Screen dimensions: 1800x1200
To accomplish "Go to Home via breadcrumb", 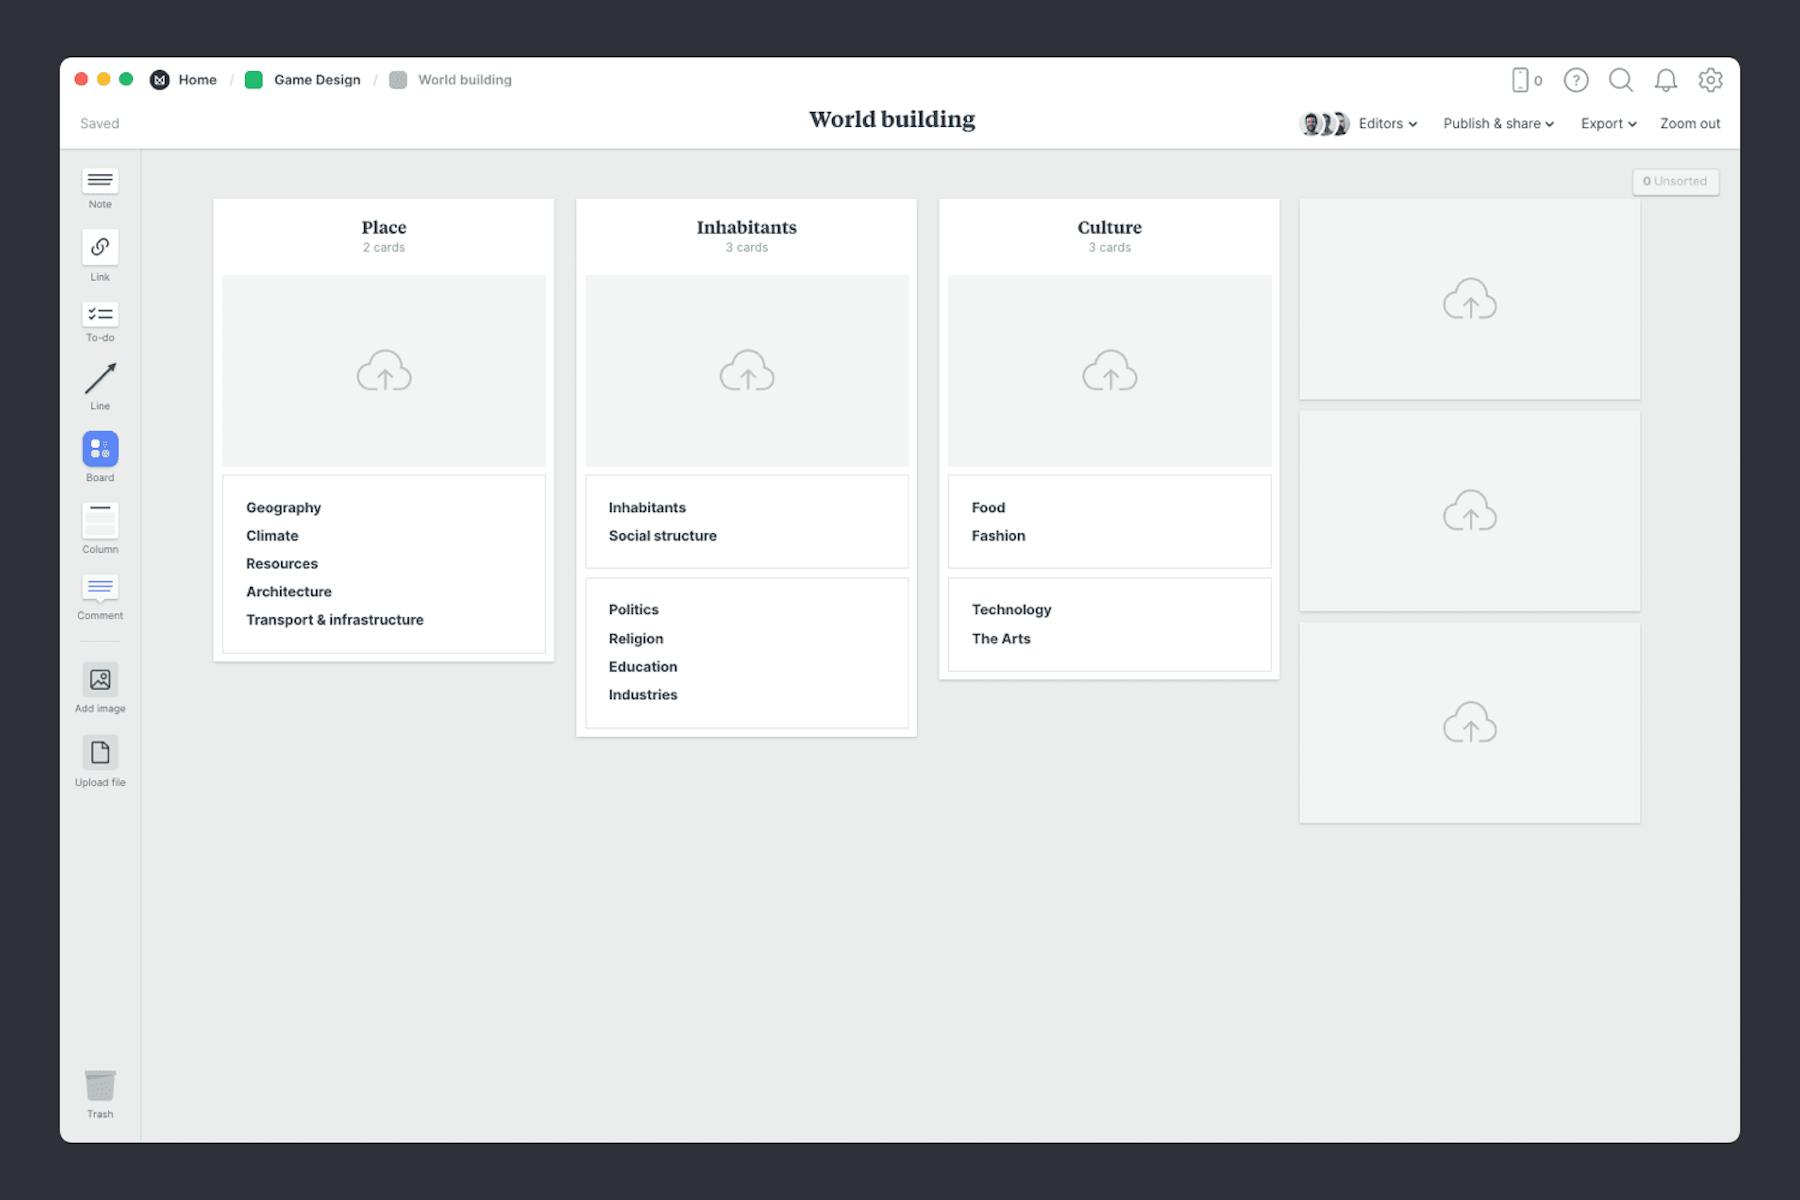I will pos(197,79).
